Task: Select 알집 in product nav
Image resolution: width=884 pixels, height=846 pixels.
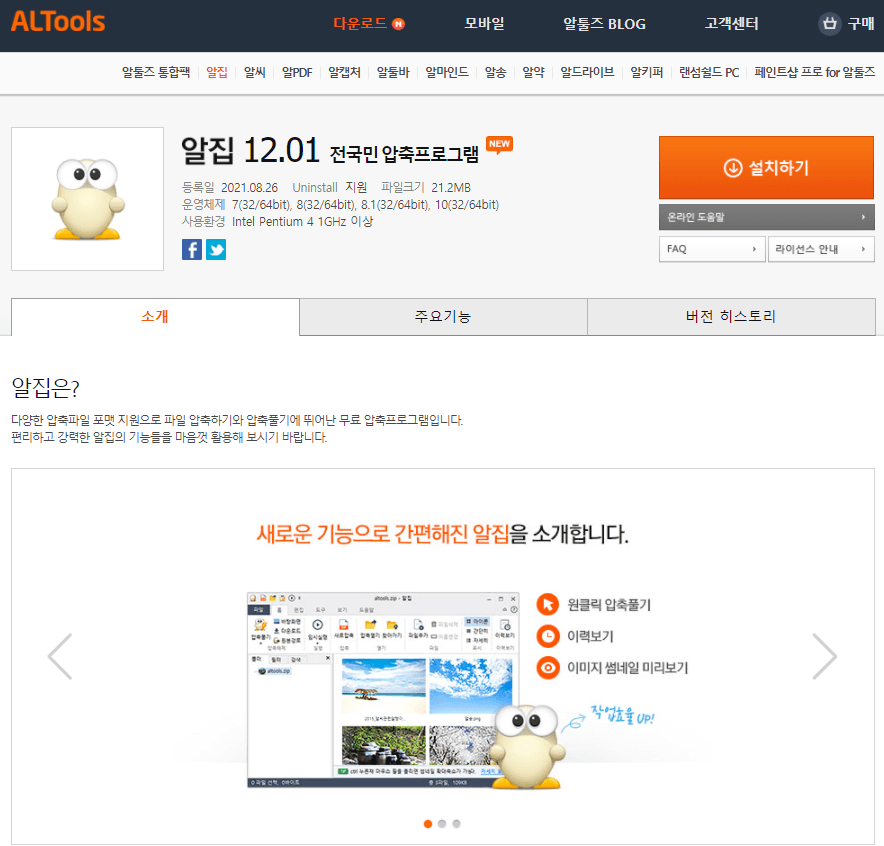Action: point(216,72)
